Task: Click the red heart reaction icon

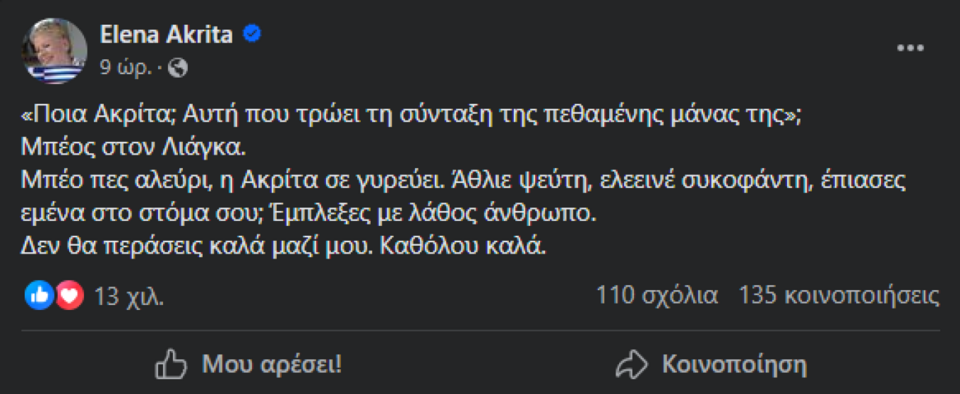Action: pos(69,296)
